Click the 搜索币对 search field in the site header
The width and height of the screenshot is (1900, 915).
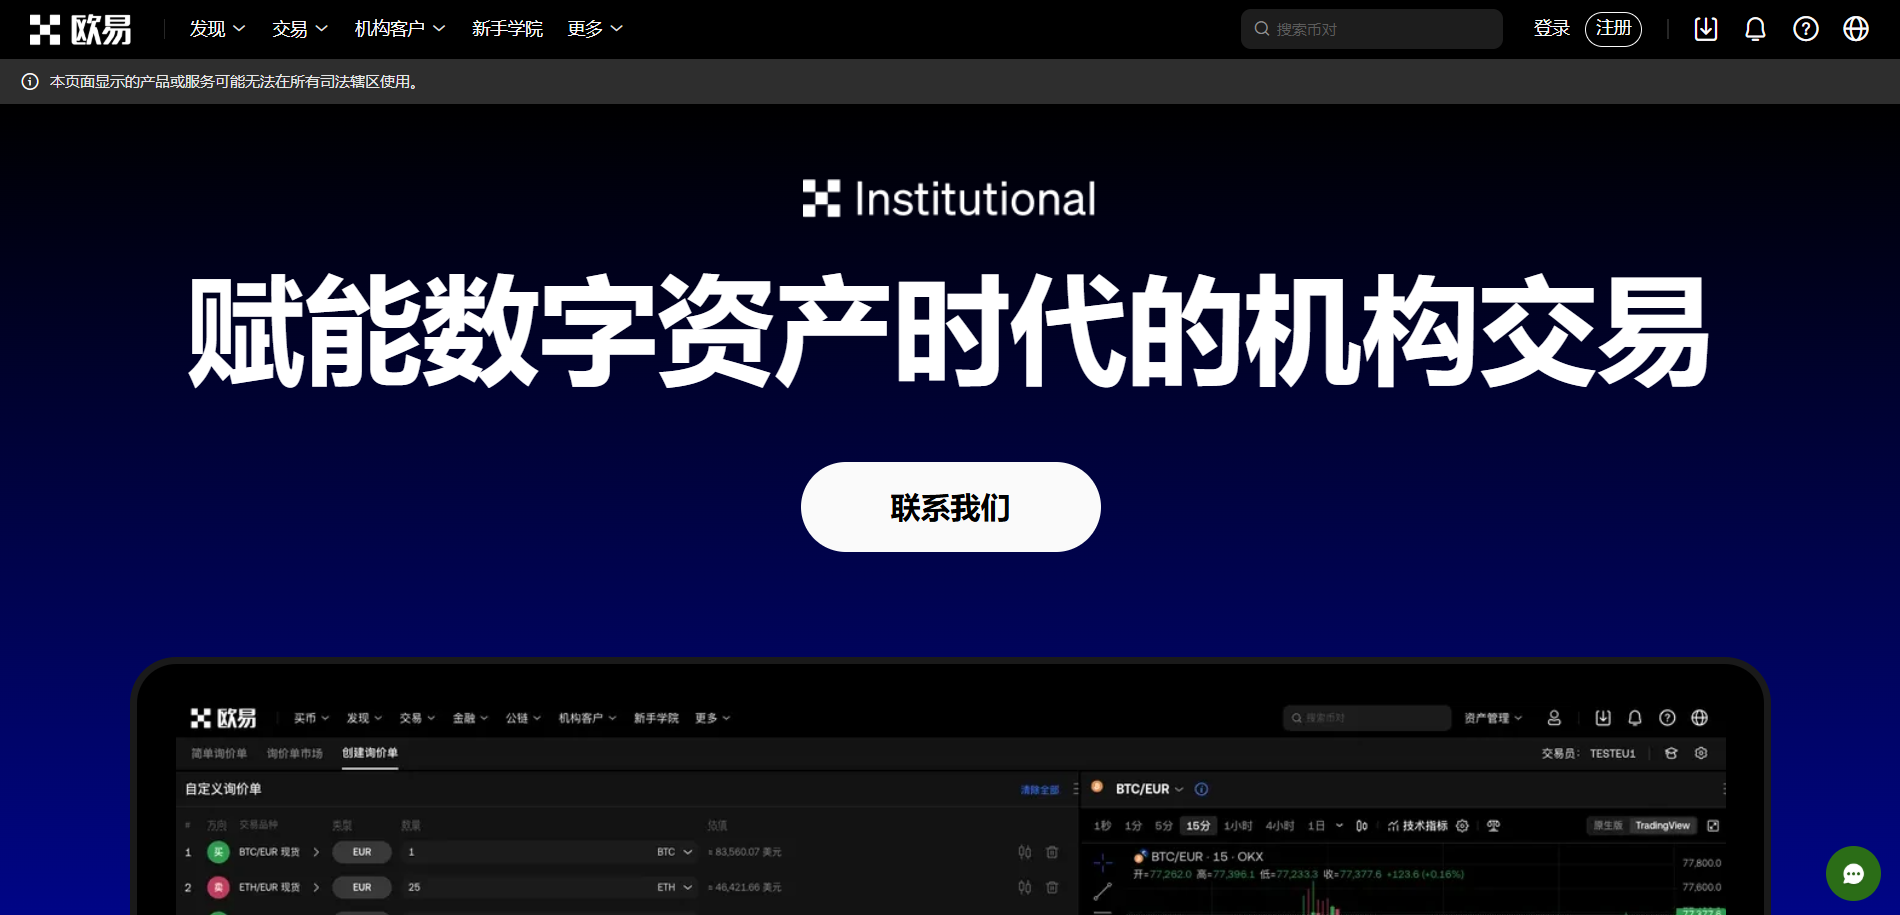pos(1371,29)
